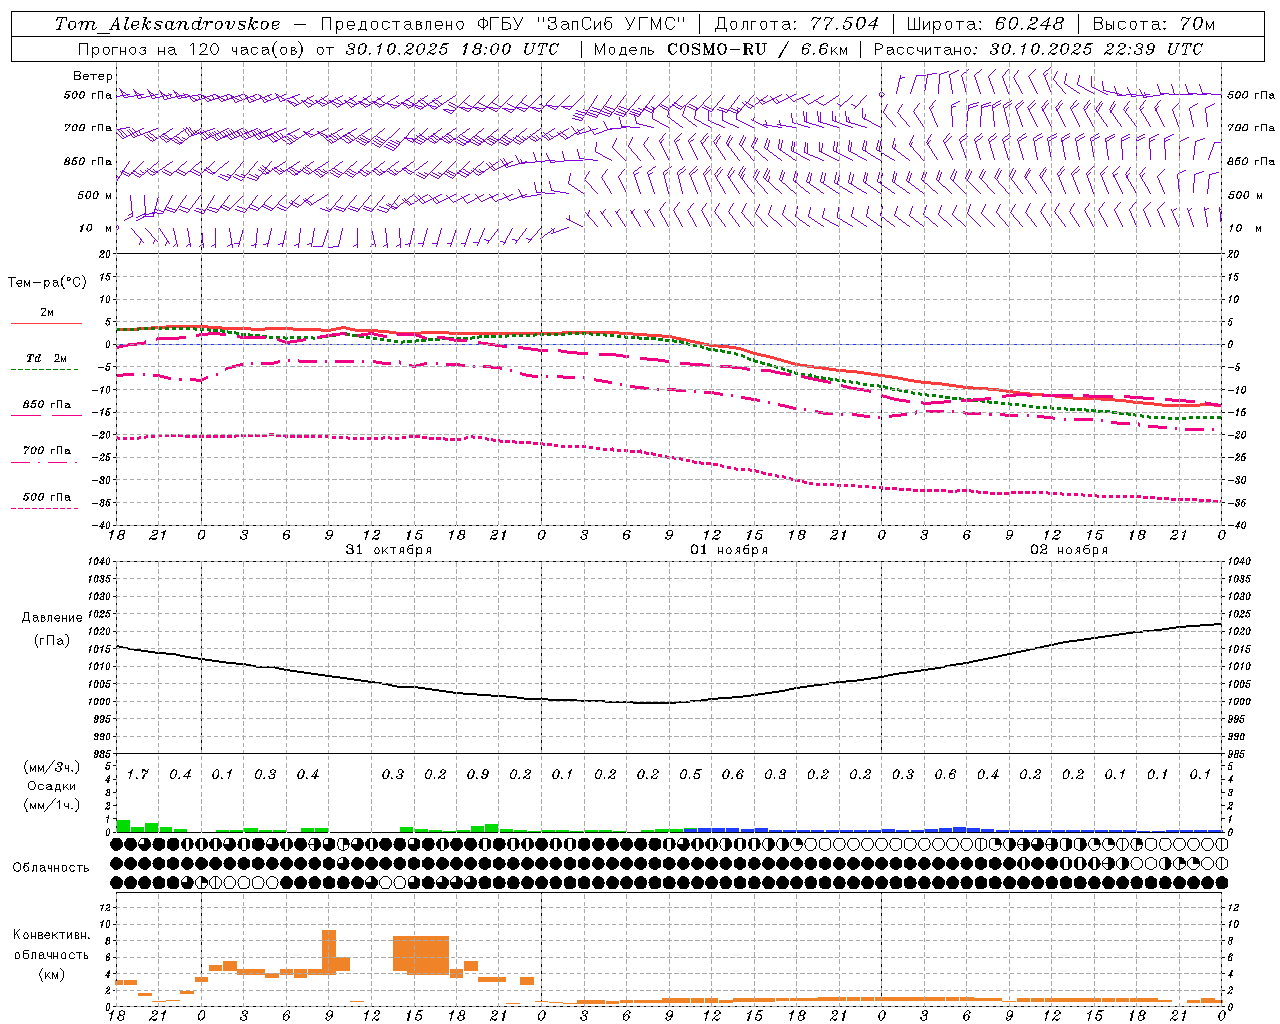Click the 'Тем-ра(°C)' temperature label
This screenshot has width=1280, height=1024.
(x=47, y=283)
